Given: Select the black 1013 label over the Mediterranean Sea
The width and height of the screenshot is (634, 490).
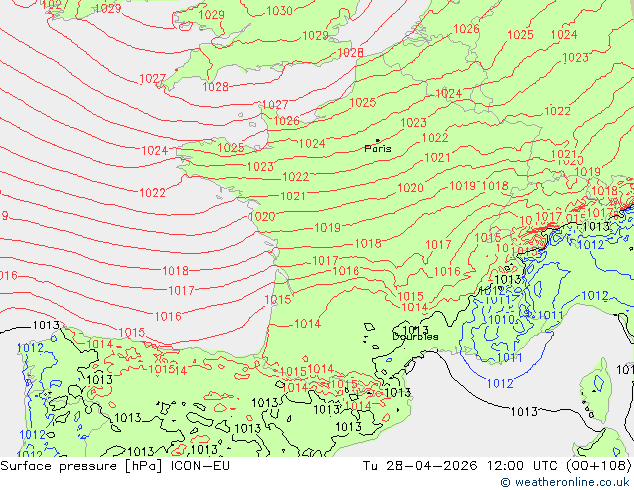Looking at the screenshot, I should point(524,412).
